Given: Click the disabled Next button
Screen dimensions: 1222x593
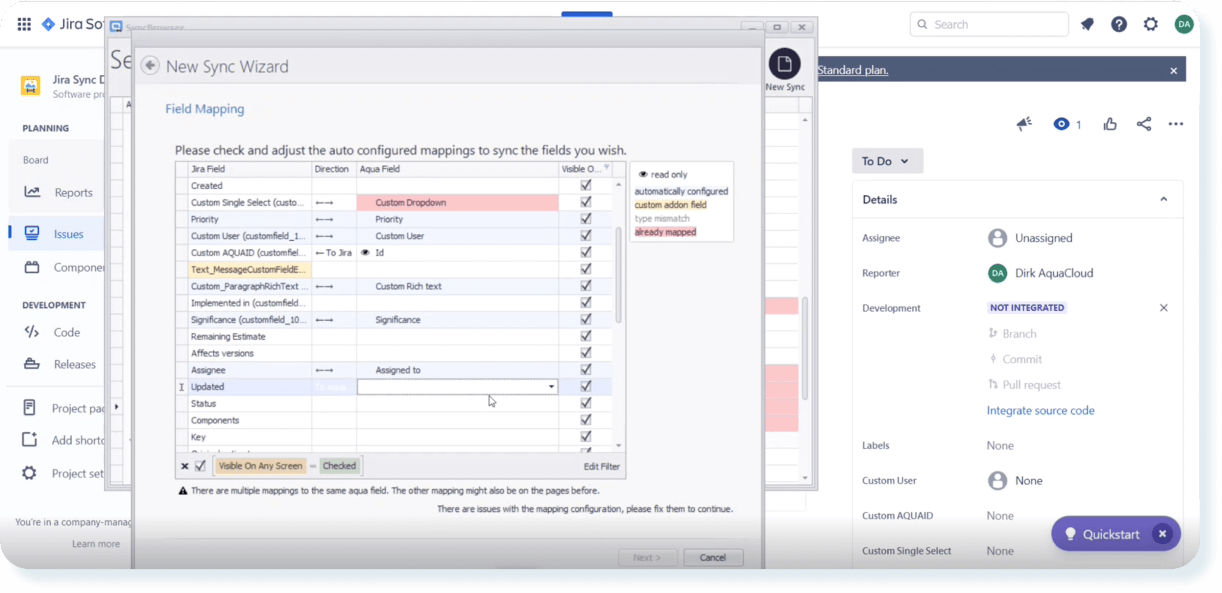Looking at the screenshot, I should (647, 557).
